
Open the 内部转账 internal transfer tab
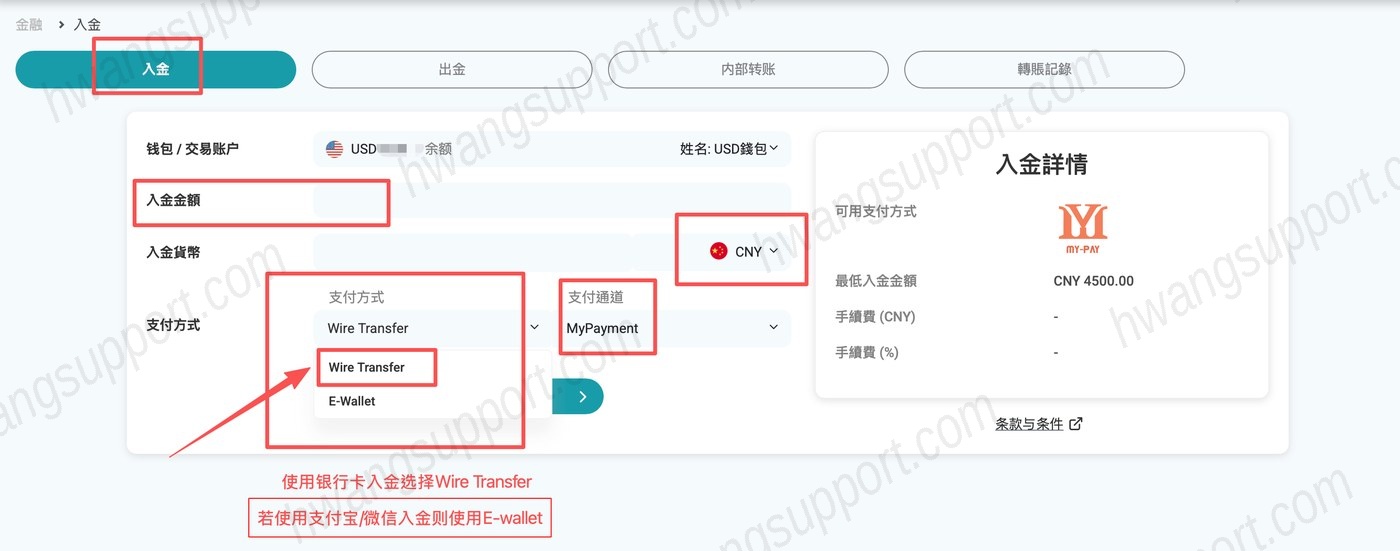coord(748,70)
